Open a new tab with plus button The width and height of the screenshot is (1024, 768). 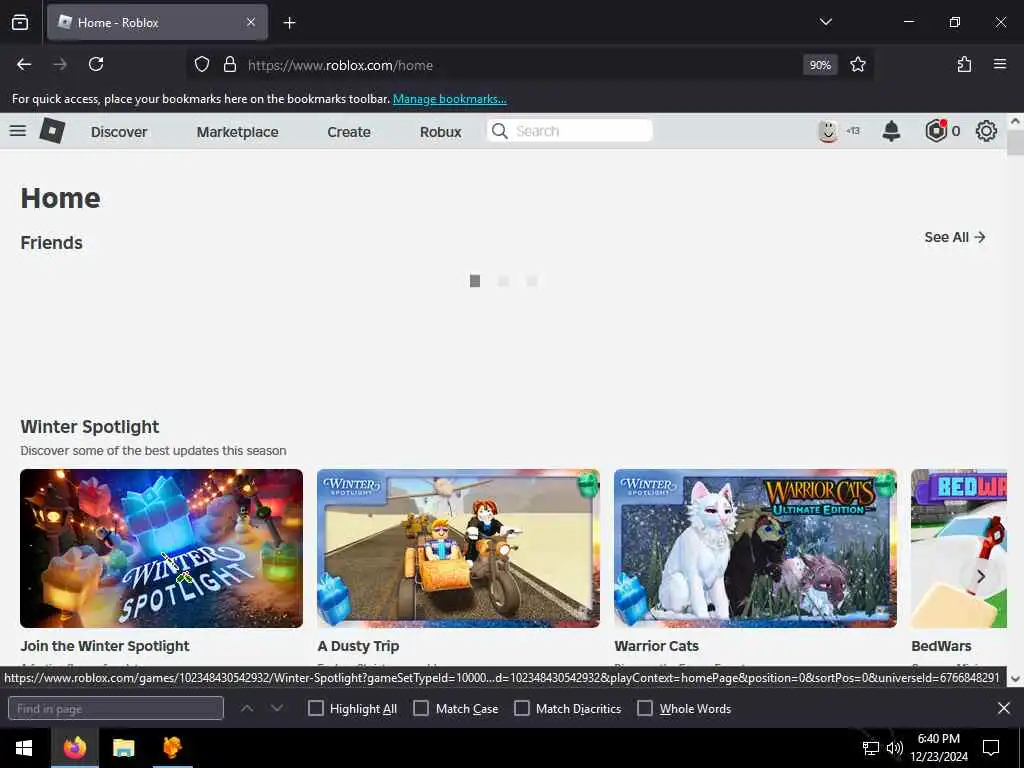[x=289, y=23]
